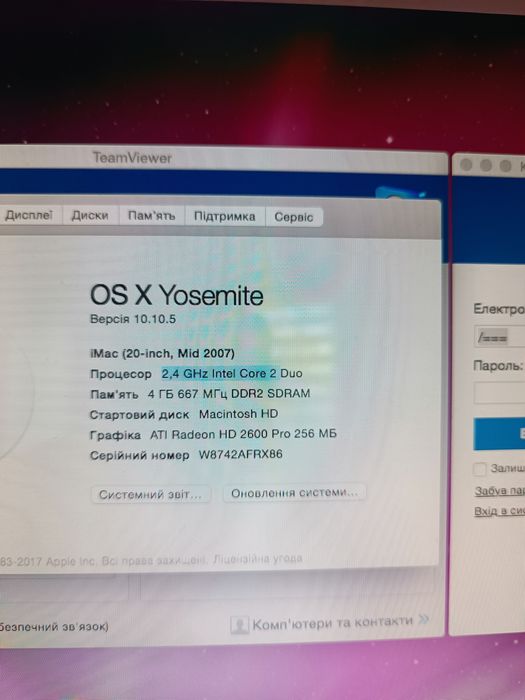Click the ATI Radeon HD 2600 Pro 256 МБ text
Image resolution: width=525 pixels, height=700 pixels.
(x=243, y=434)
